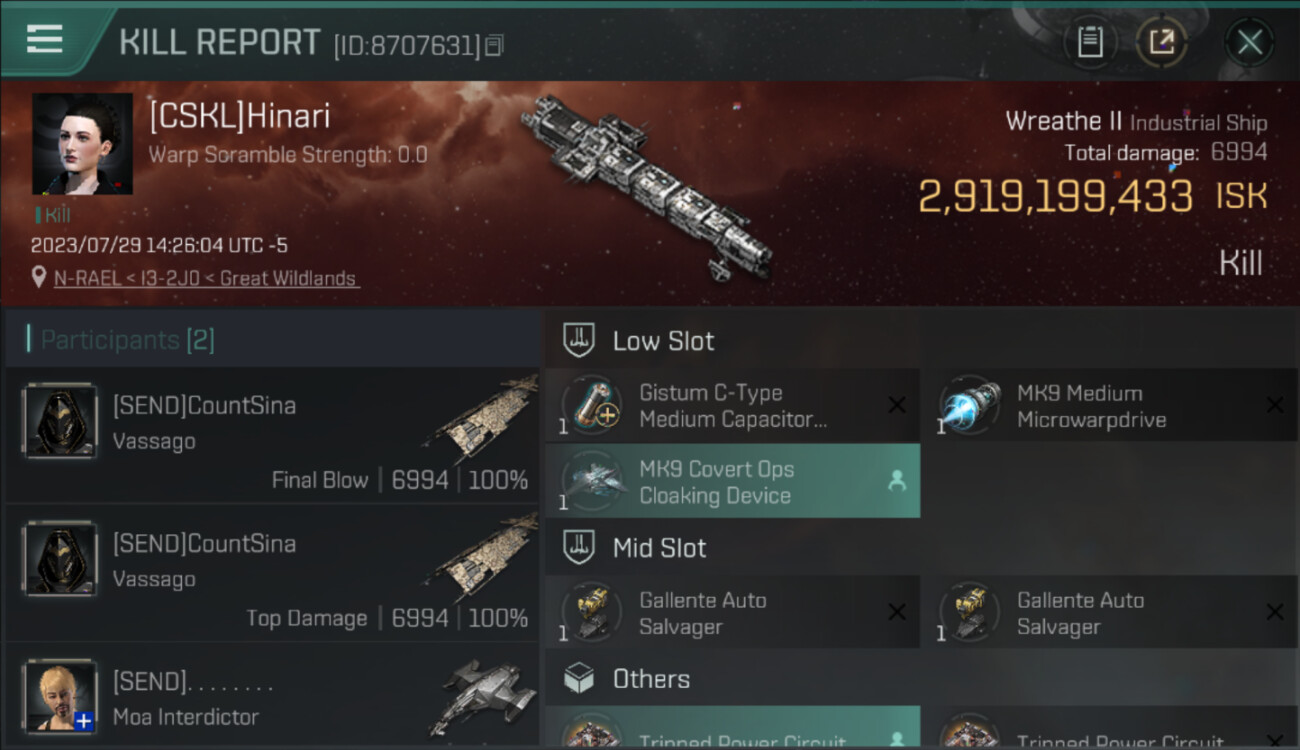
Task: Select the Gistum C-Type Medium Capacitor module icon
Action: pos(593,406)
